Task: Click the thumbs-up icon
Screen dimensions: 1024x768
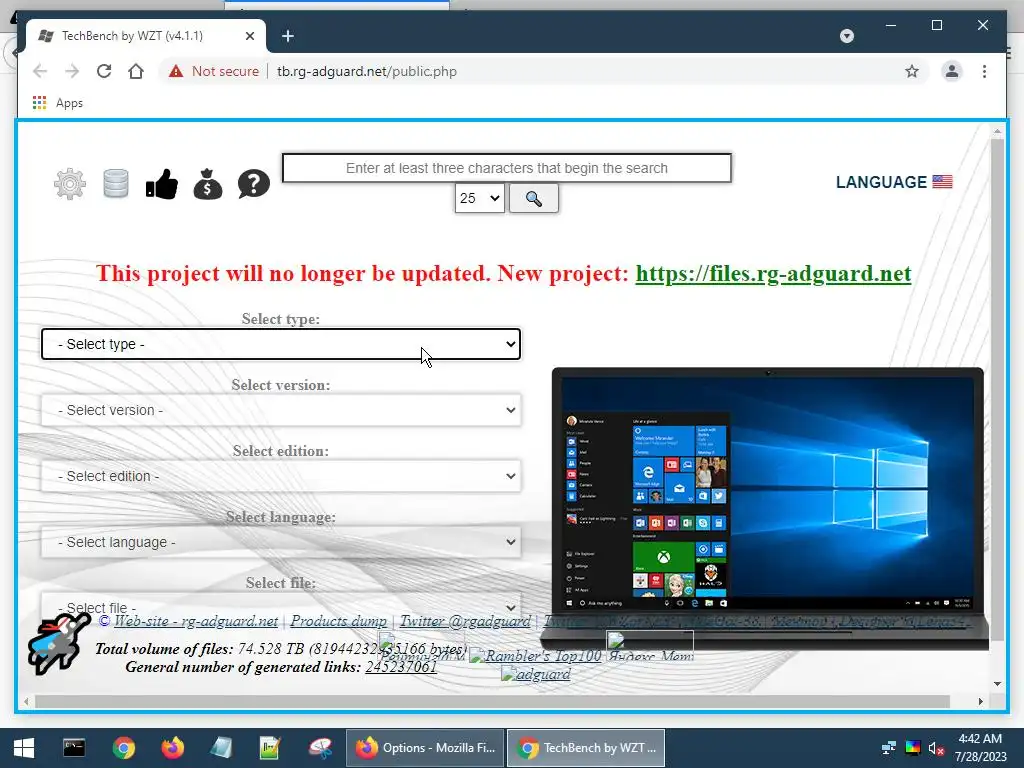Action: coord(161,184)
